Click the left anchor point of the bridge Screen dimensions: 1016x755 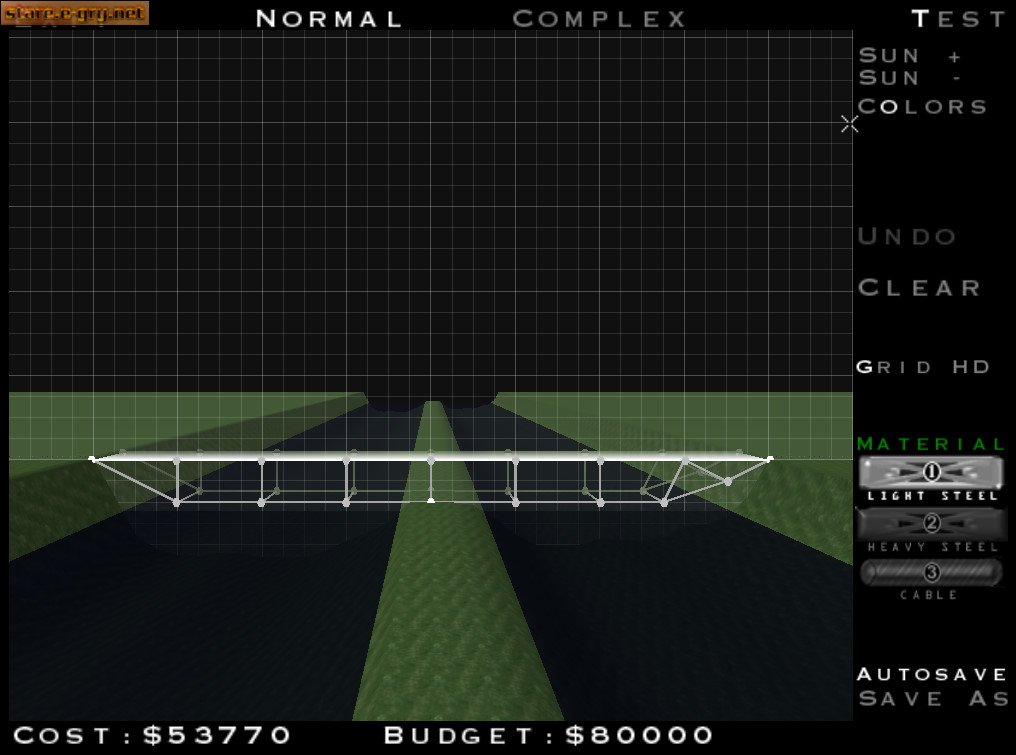click(x=92, y=459)
